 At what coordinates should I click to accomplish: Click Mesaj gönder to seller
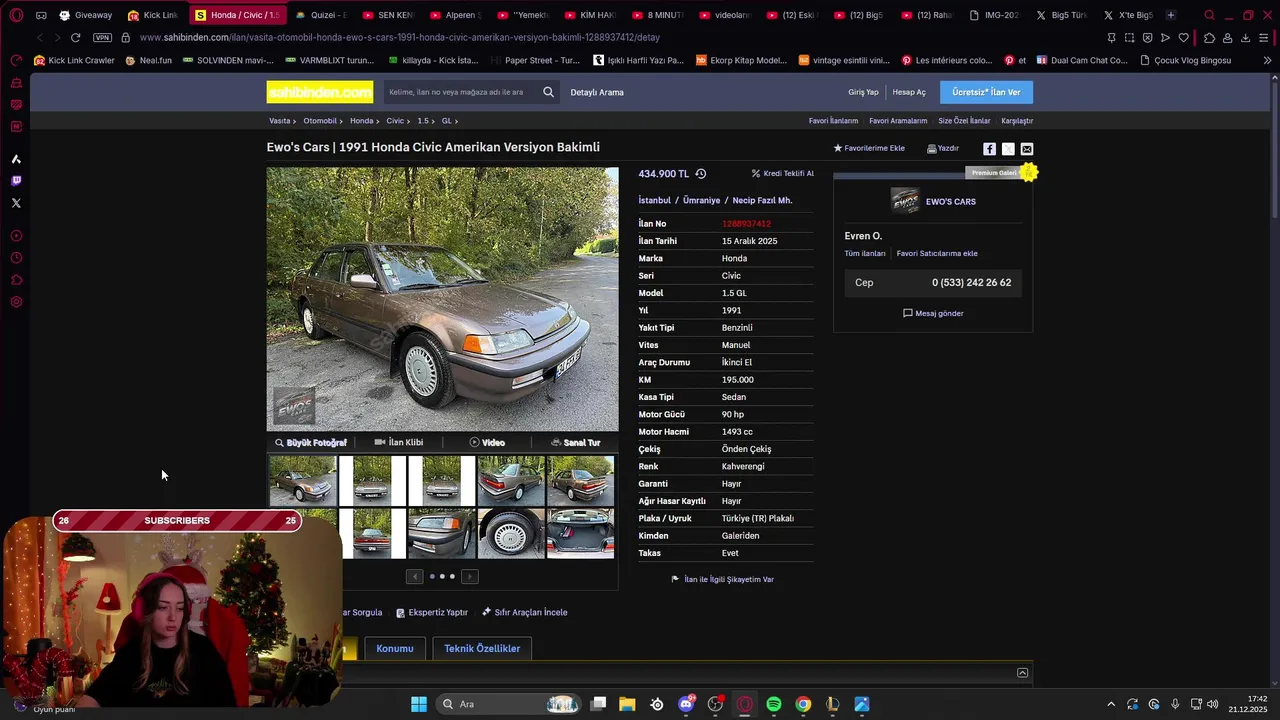point(933,313)
